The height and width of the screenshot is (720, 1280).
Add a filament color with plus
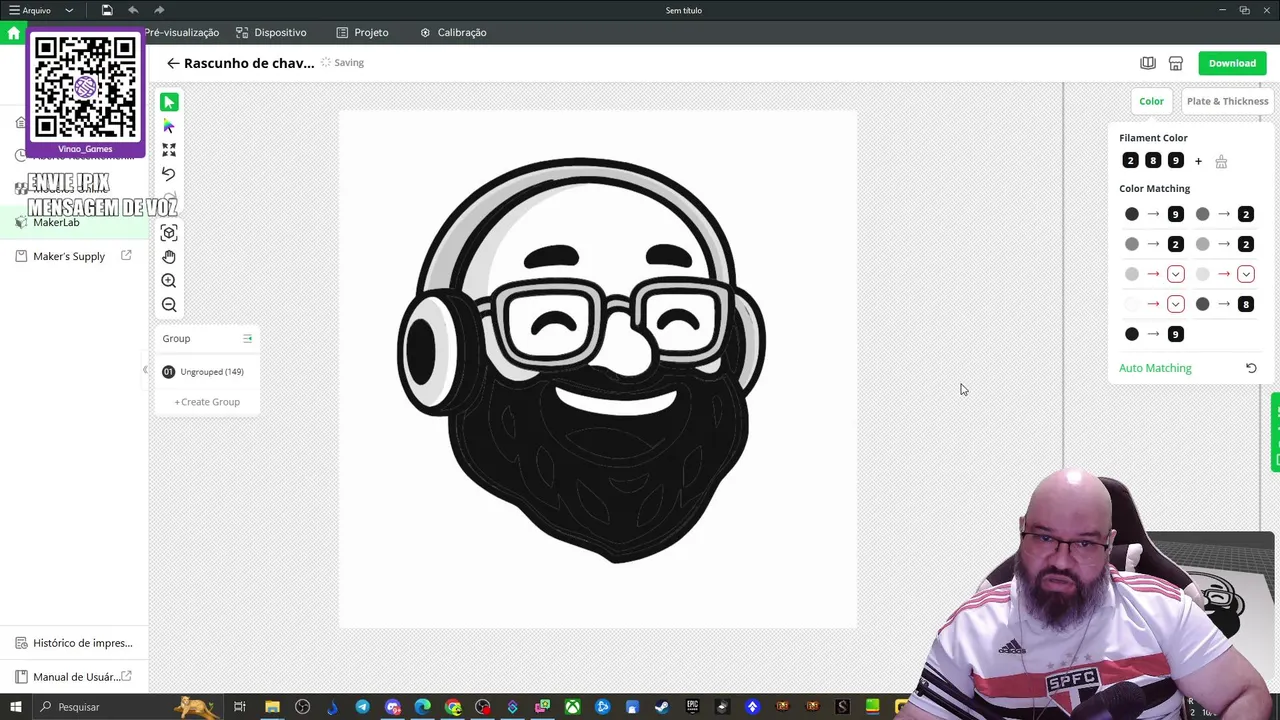(x=1198, y=161)
